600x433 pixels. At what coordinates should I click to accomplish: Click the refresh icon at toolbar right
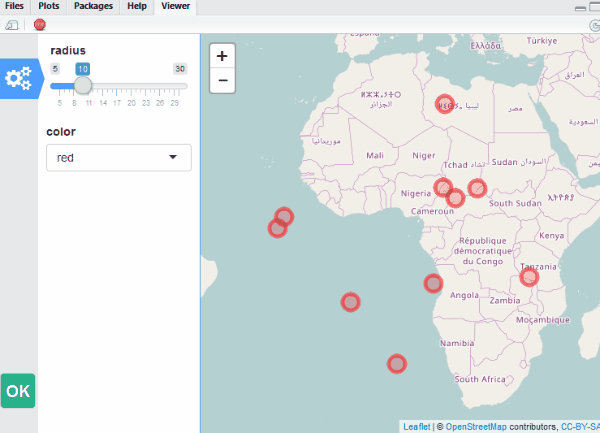tap(595, 23)
